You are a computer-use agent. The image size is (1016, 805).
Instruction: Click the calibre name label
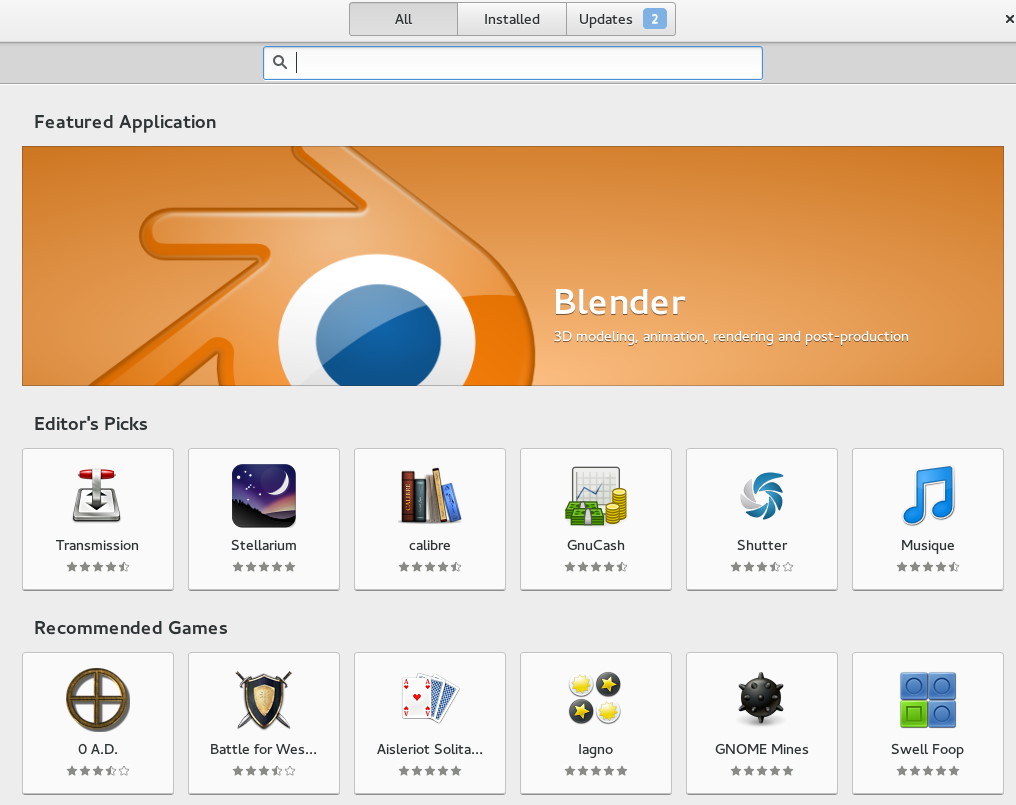430,545
